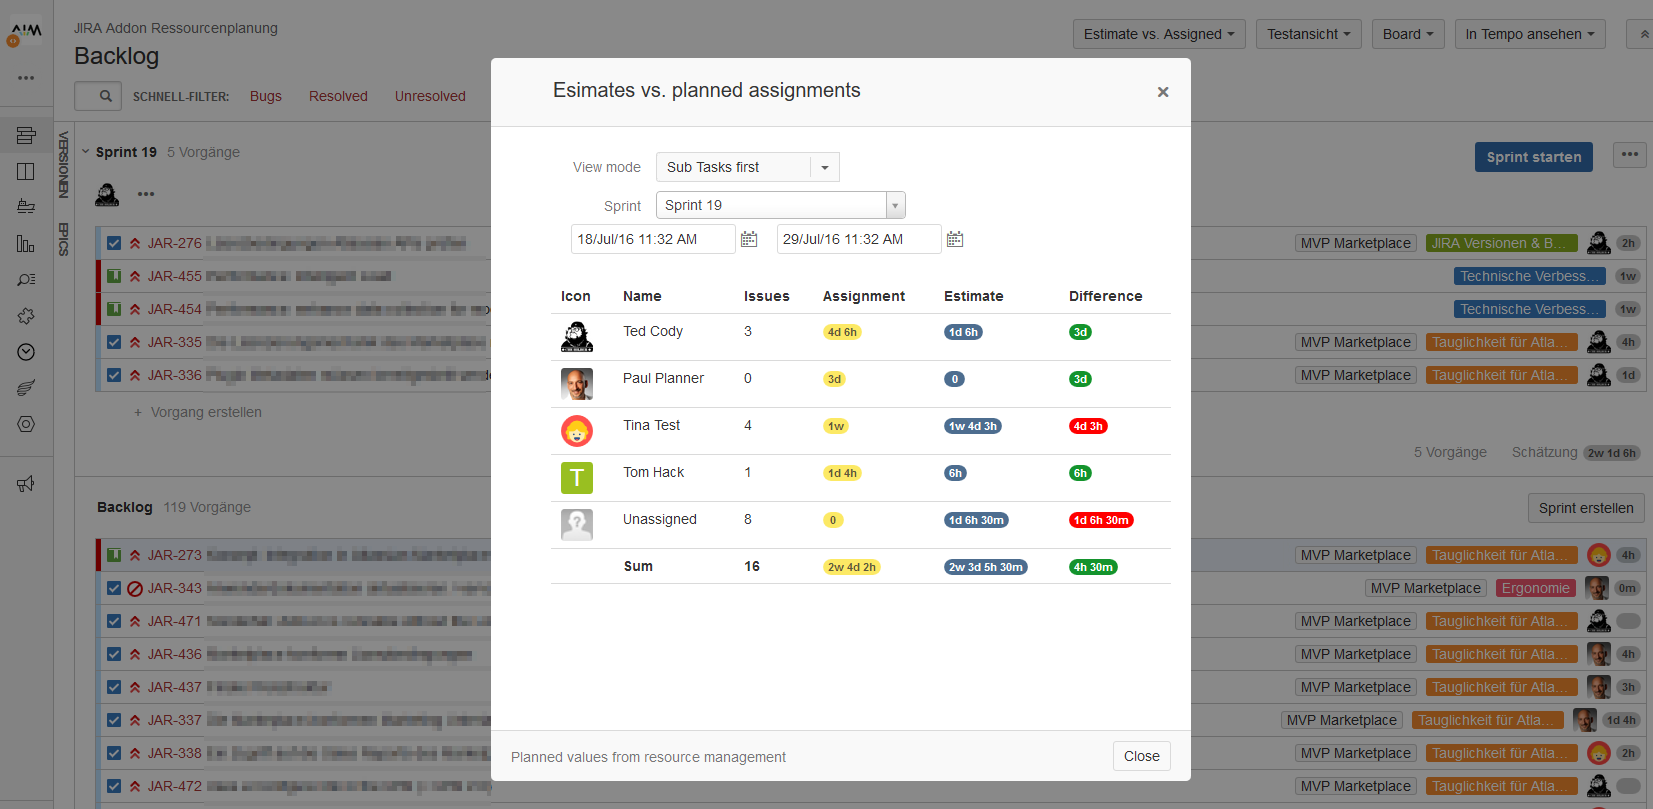Apply the Unresolved quick filter
The width and height of the screenshot is (1653, 809).
pos(430,96)
